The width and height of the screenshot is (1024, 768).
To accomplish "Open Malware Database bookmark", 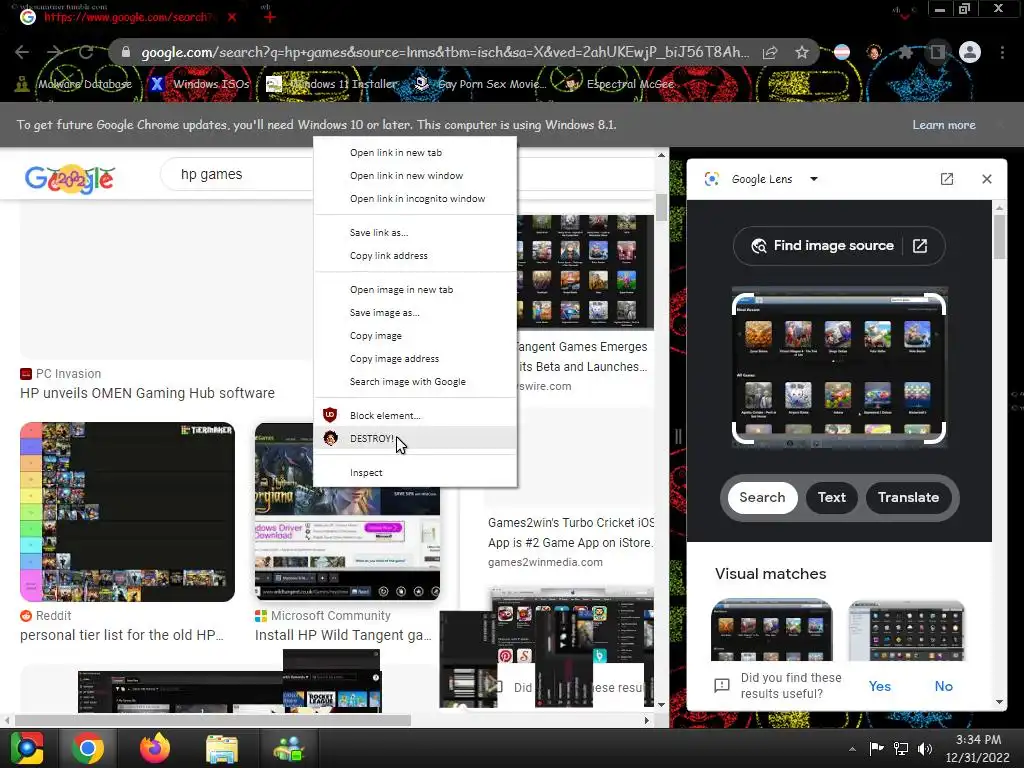I will click(73, 84).
